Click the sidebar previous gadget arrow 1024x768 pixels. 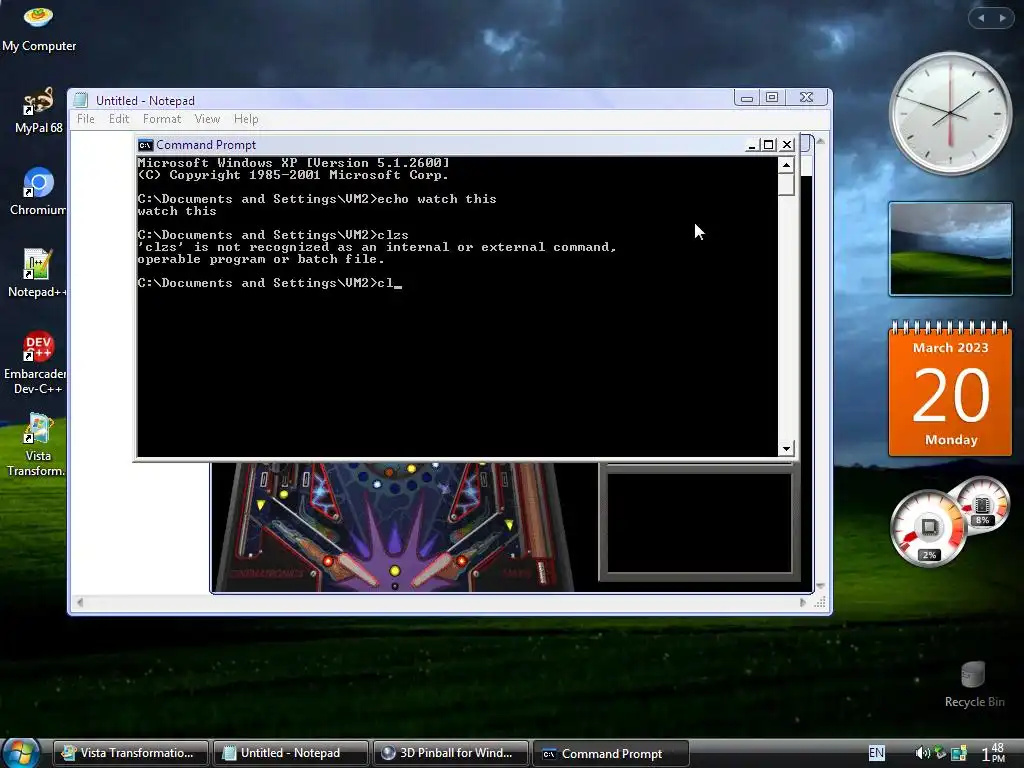coord(980,18)
